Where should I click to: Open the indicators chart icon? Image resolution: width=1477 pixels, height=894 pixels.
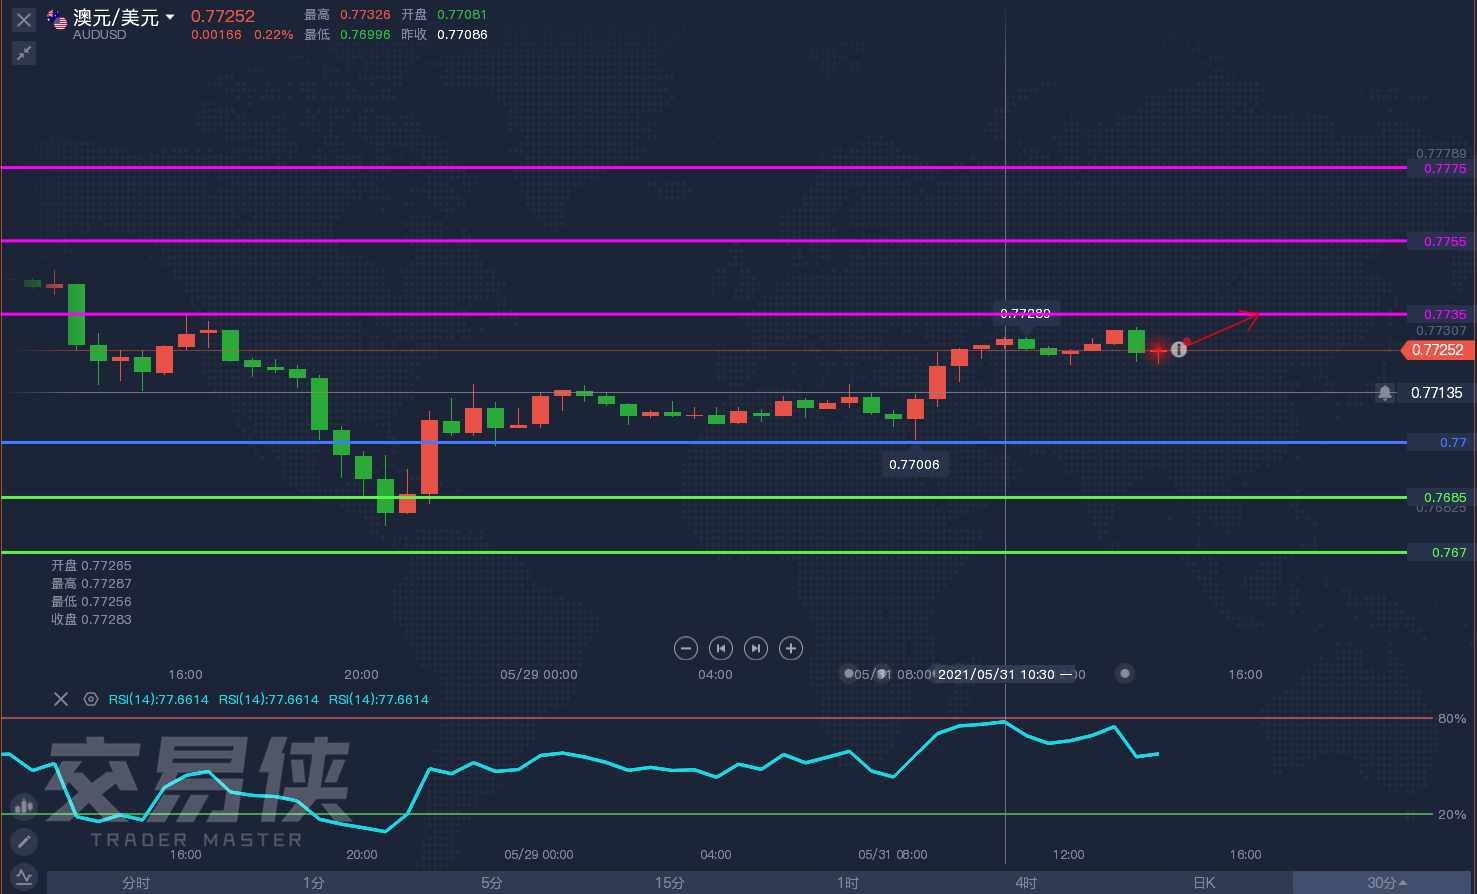point(24,877)
